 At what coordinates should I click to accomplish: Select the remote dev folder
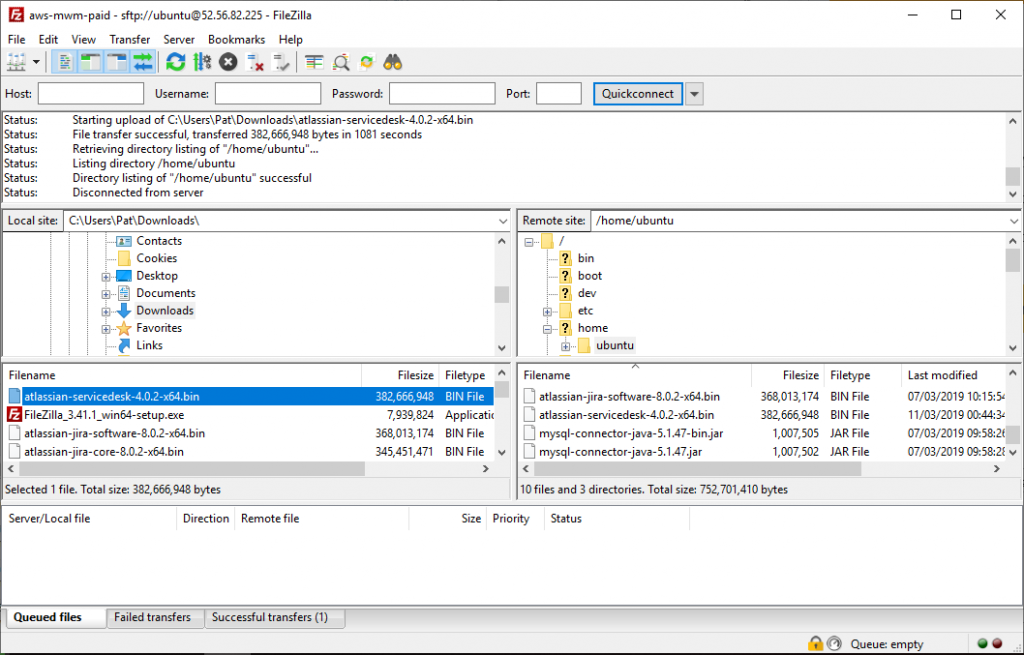tap(587, 293)
